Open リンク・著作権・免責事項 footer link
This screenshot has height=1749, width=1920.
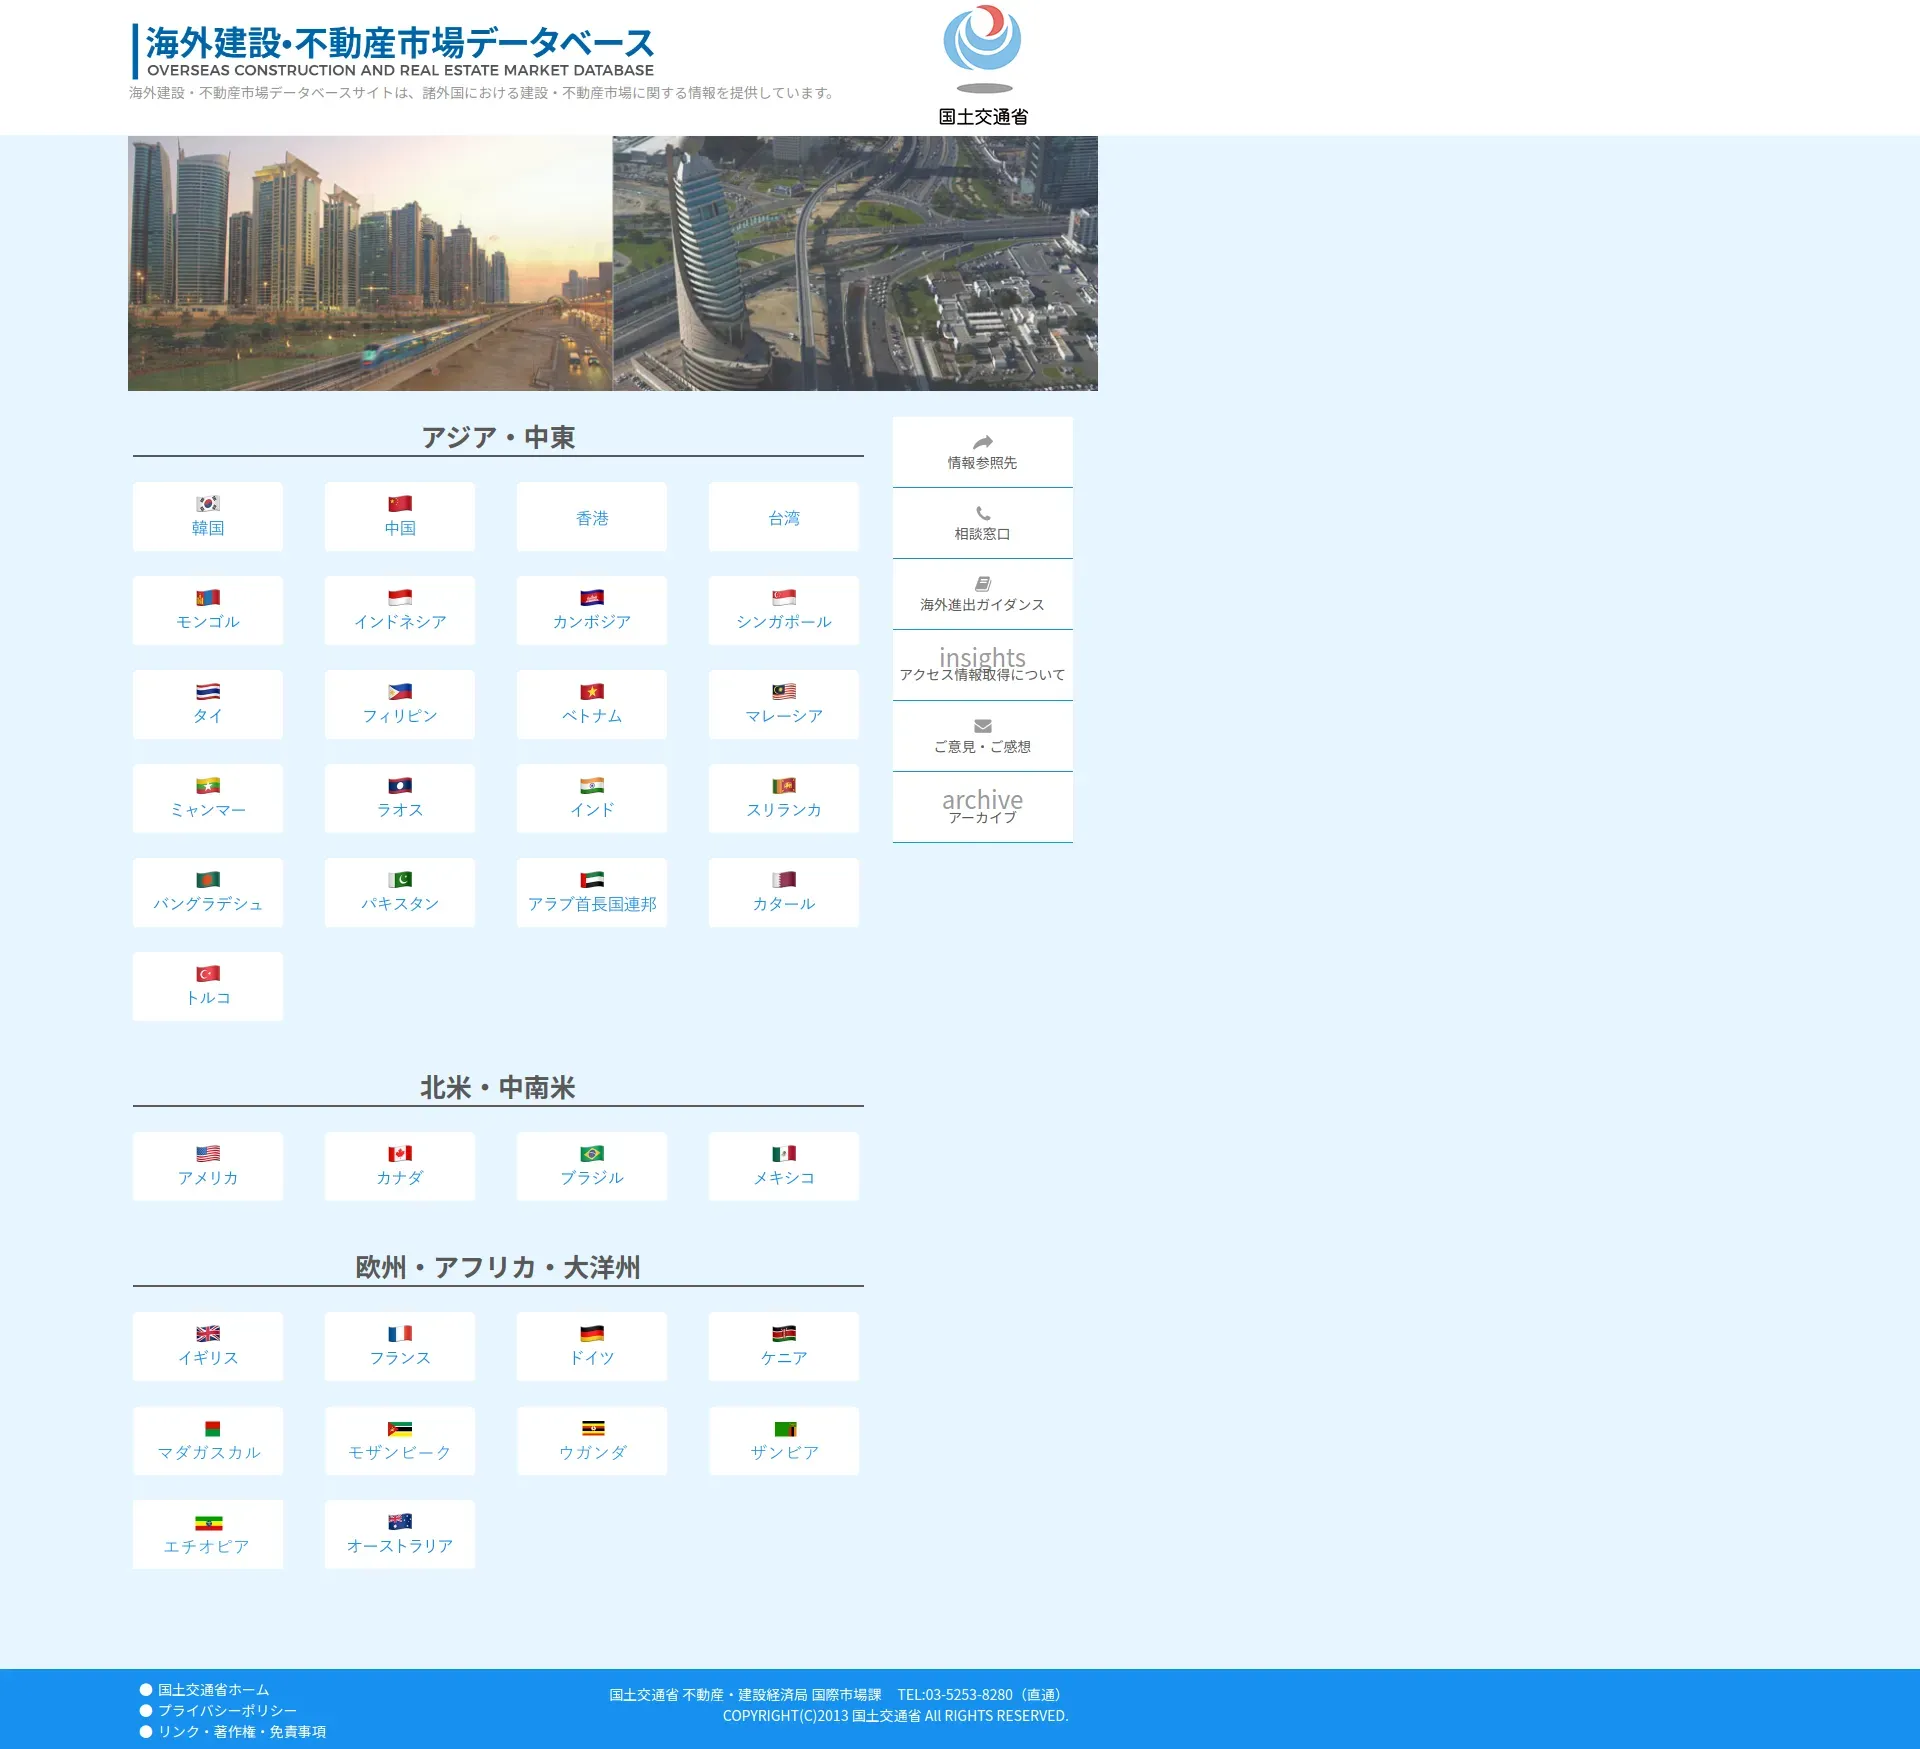(242, 1732)
